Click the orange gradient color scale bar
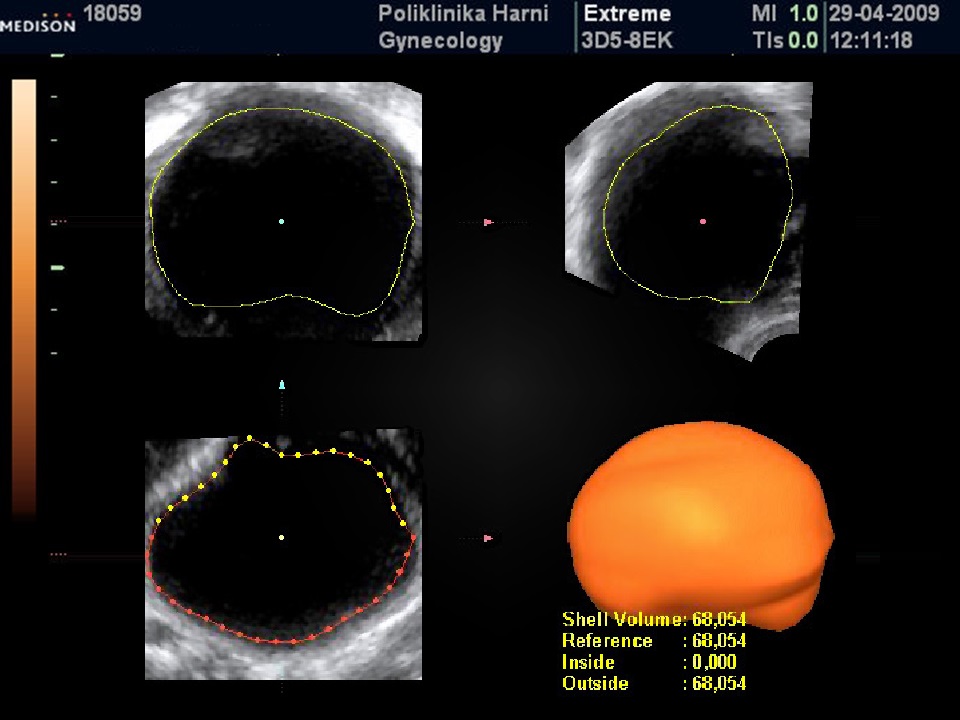Screen dimensions: 960x720 (24, 300)
